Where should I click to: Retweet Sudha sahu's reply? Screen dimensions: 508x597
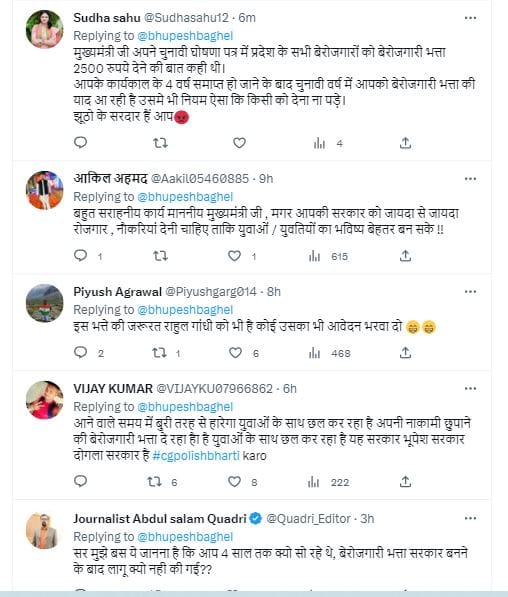point(160,143)
